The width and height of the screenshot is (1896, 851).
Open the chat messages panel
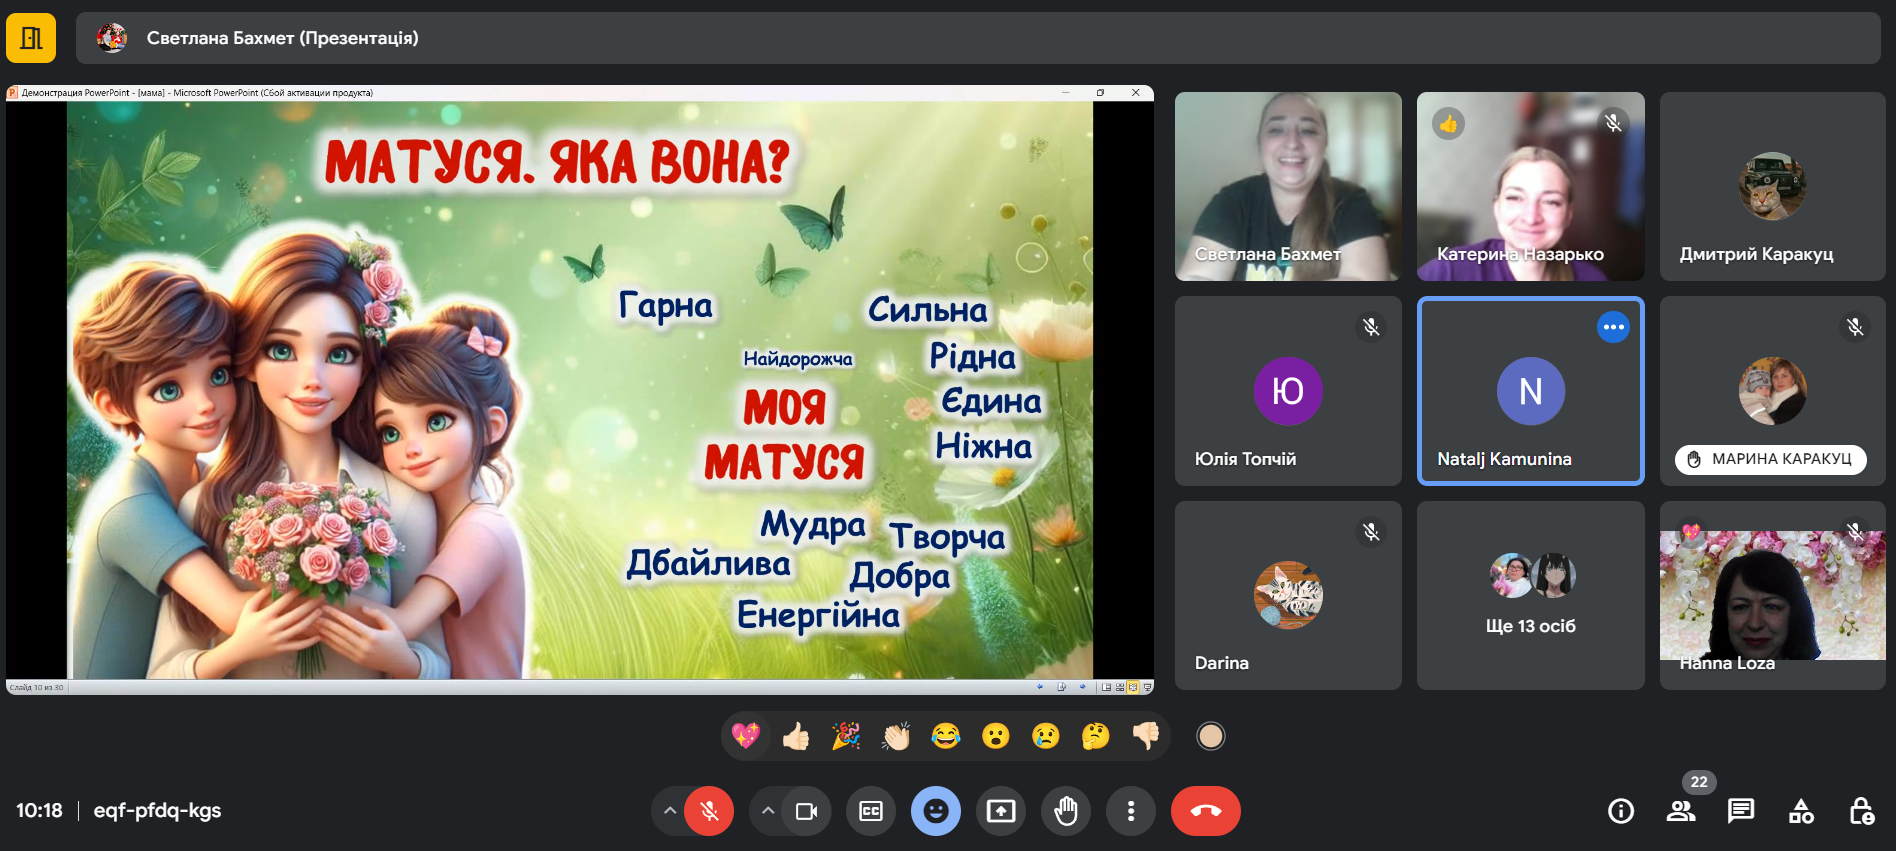click(1741, 811)
